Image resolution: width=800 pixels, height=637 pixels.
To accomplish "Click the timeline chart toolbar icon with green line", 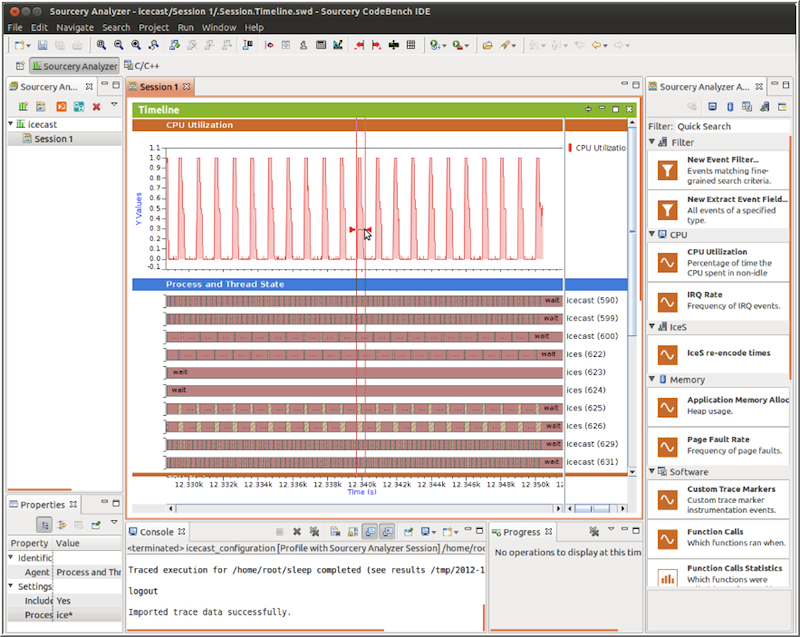I will [x=337, y=45].
